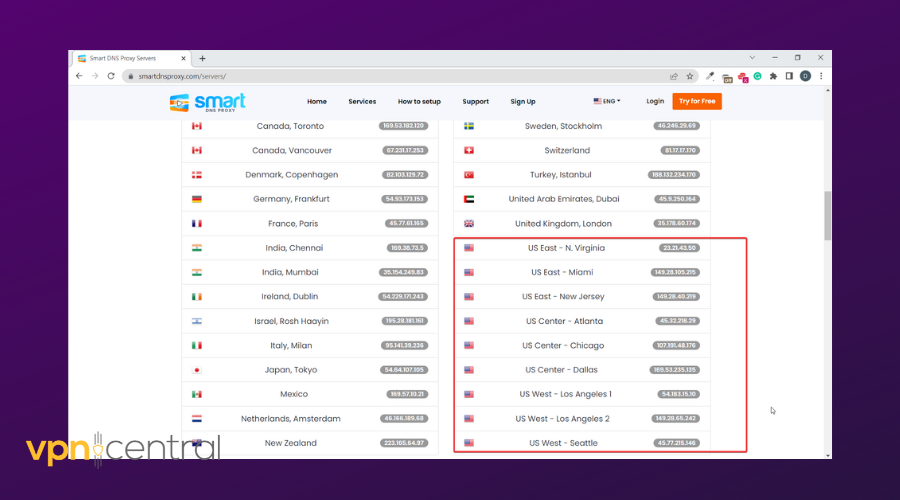Click the US West - Los Angeles 2 text
This screenshot has width=900, height=500.
coord(562,418)
